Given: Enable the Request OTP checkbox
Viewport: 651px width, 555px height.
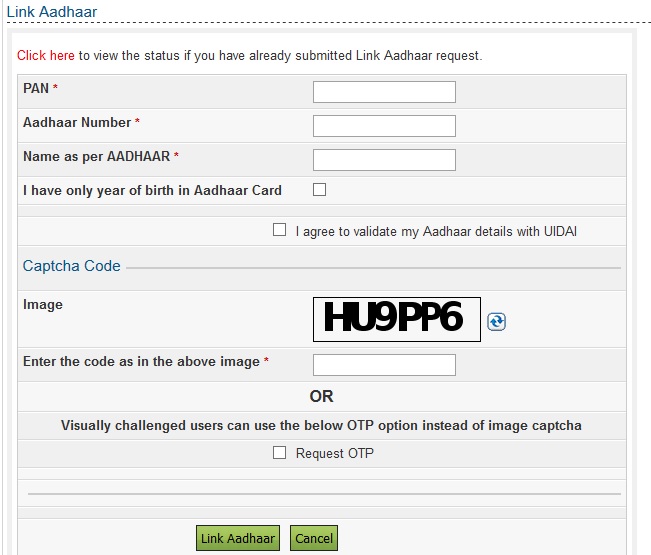Looking at the screenshot, I should click(280, 453).
